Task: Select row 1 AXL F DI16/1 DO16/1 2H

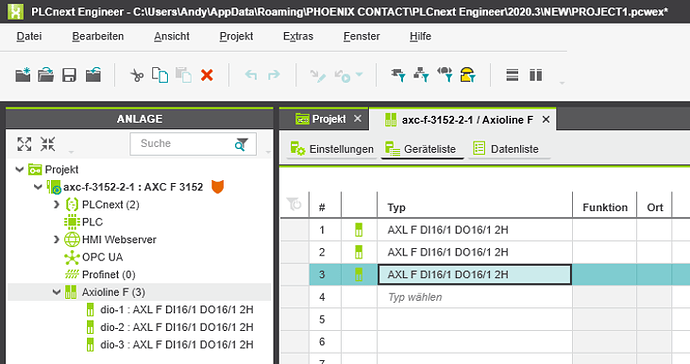Action: coord(474,230)
